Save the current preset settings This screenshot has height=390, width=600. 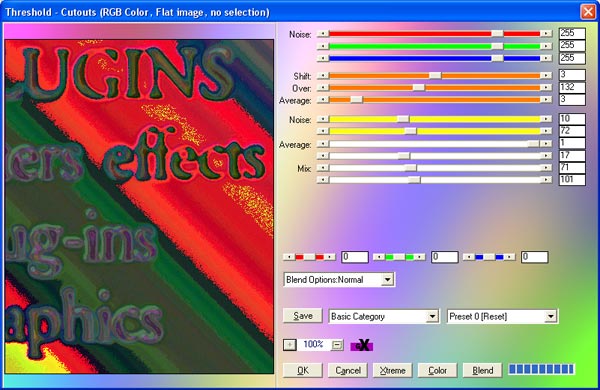click(303, 316)
